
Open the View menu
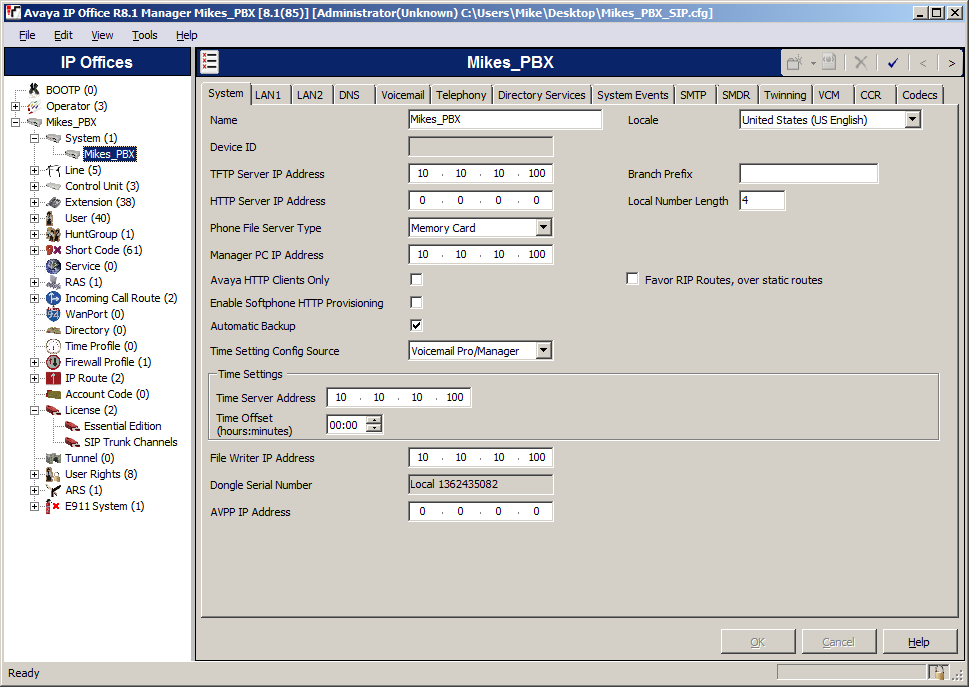[103, 35]
